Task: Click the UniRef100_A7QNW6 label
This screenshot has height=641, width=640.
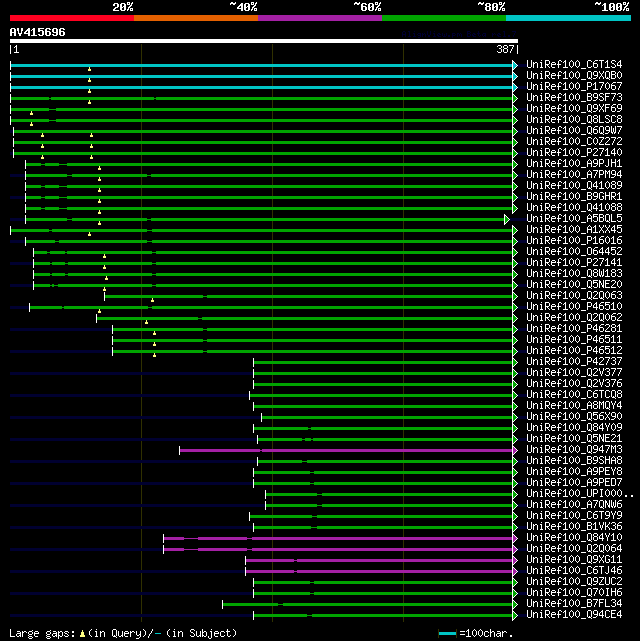Action: [x=574, y=504]
